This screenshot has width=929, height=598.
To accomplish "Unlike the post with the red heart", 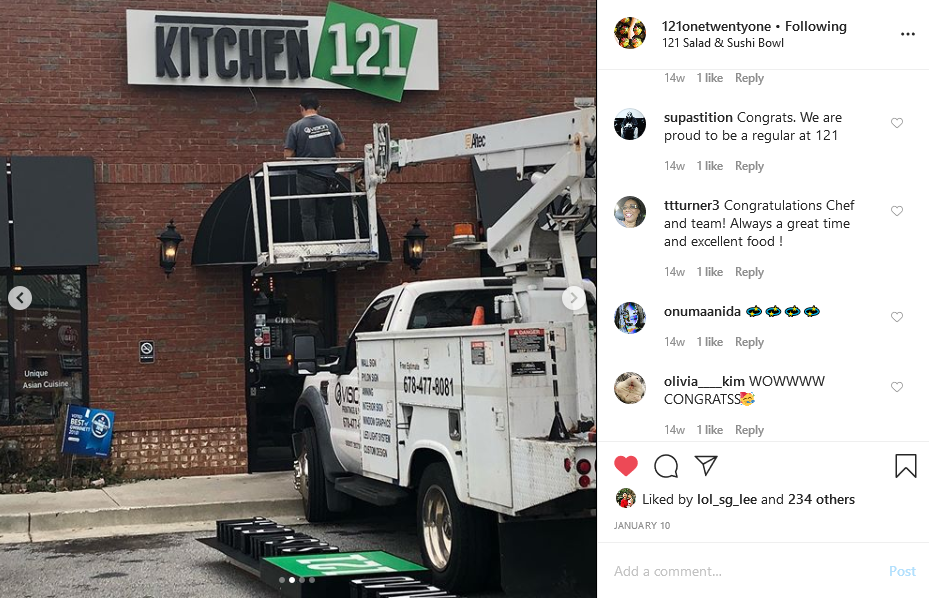I will (626, 466).
